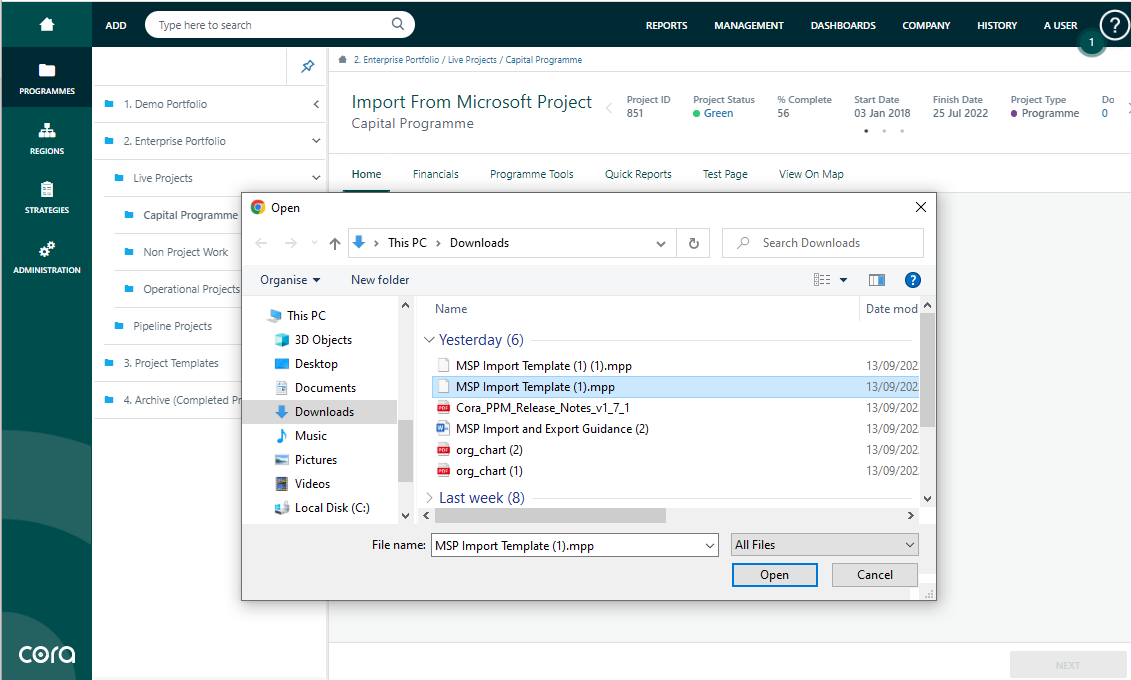Sort by Name column header
The height and width of the screenshot is (680, 1131).
tap(451, 309)
